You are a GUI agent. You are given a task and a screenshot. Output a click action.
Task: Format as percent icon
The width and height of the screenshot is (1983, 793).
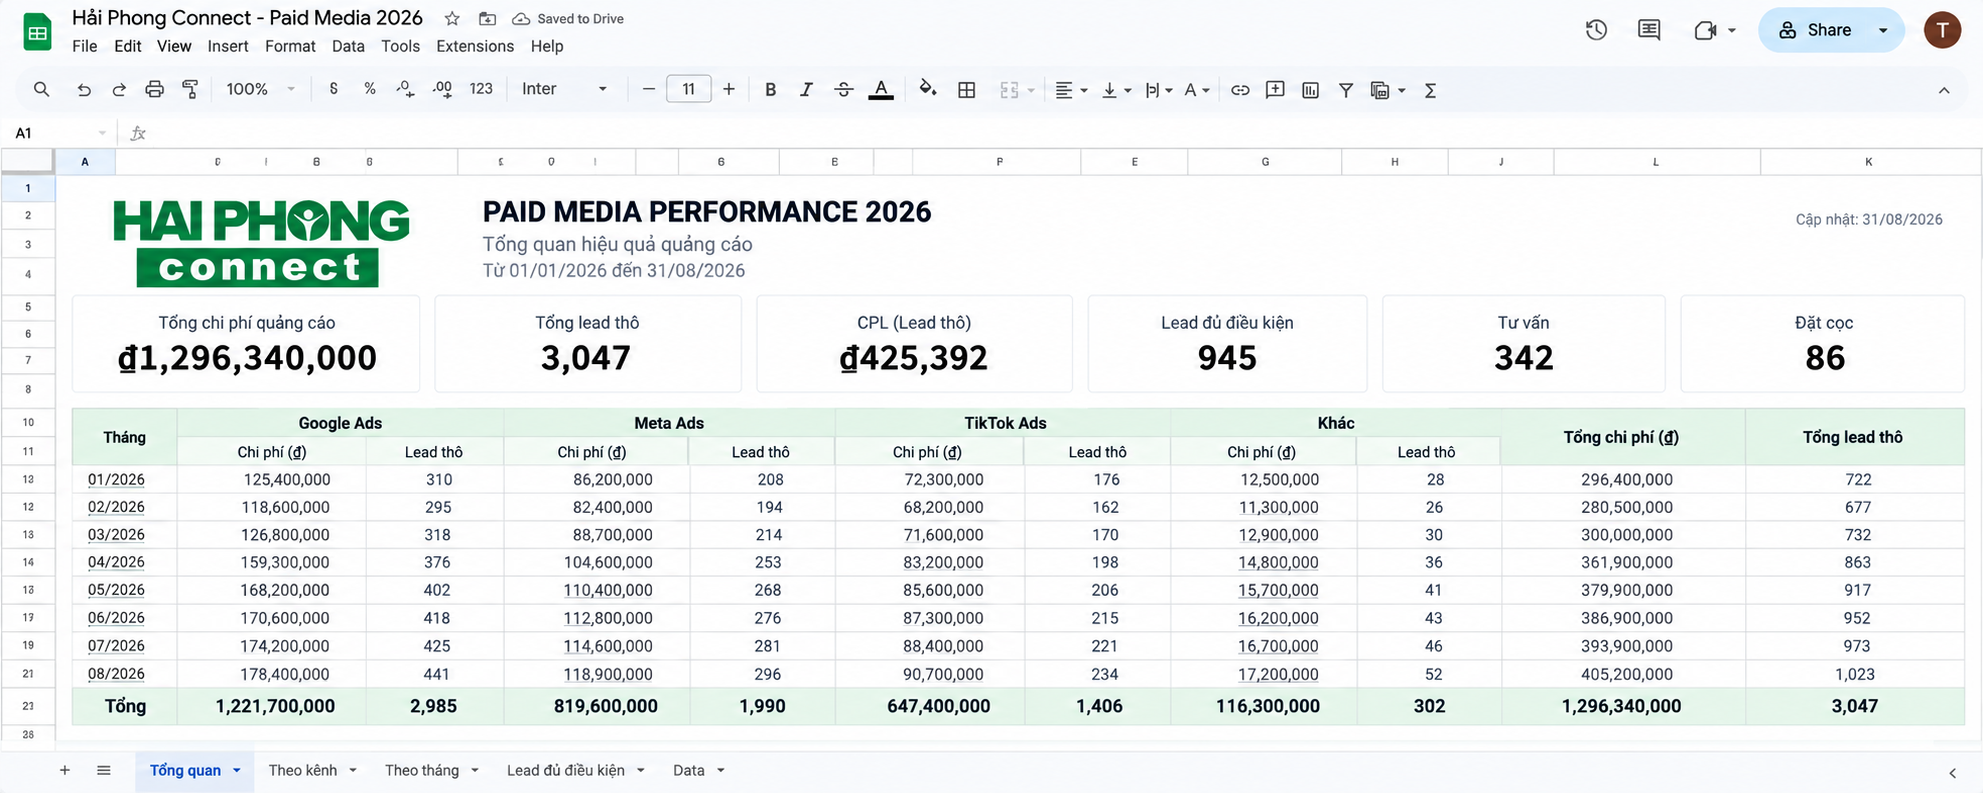369,89
